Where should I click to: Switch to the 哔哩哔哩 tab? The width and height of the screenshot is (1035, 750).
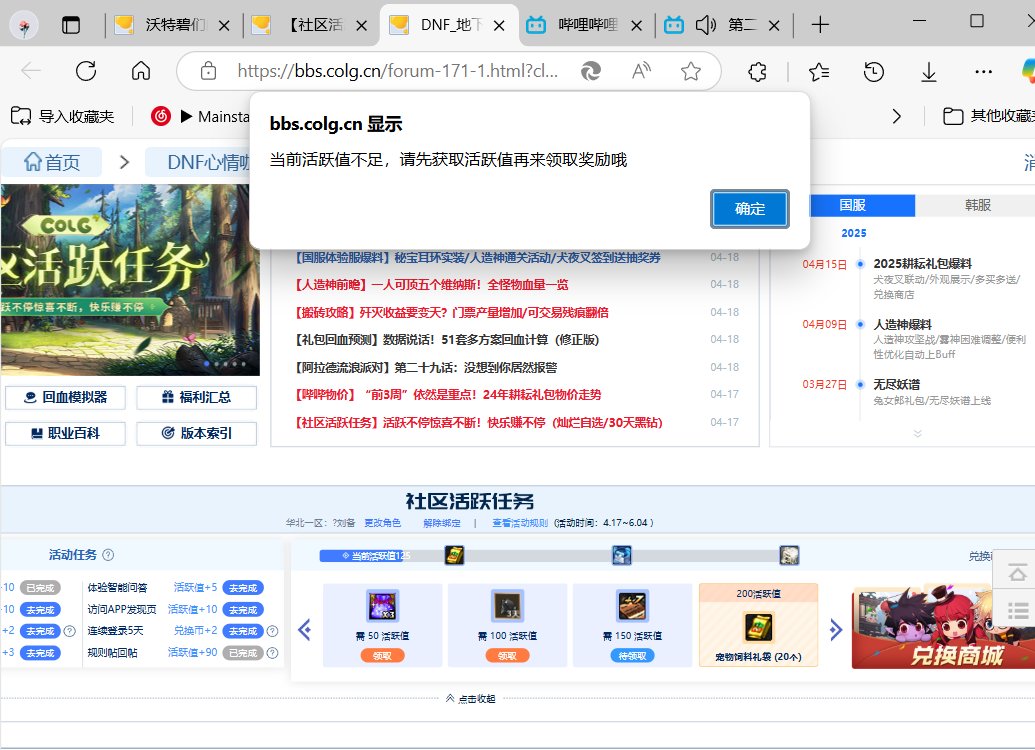(587, 25)
